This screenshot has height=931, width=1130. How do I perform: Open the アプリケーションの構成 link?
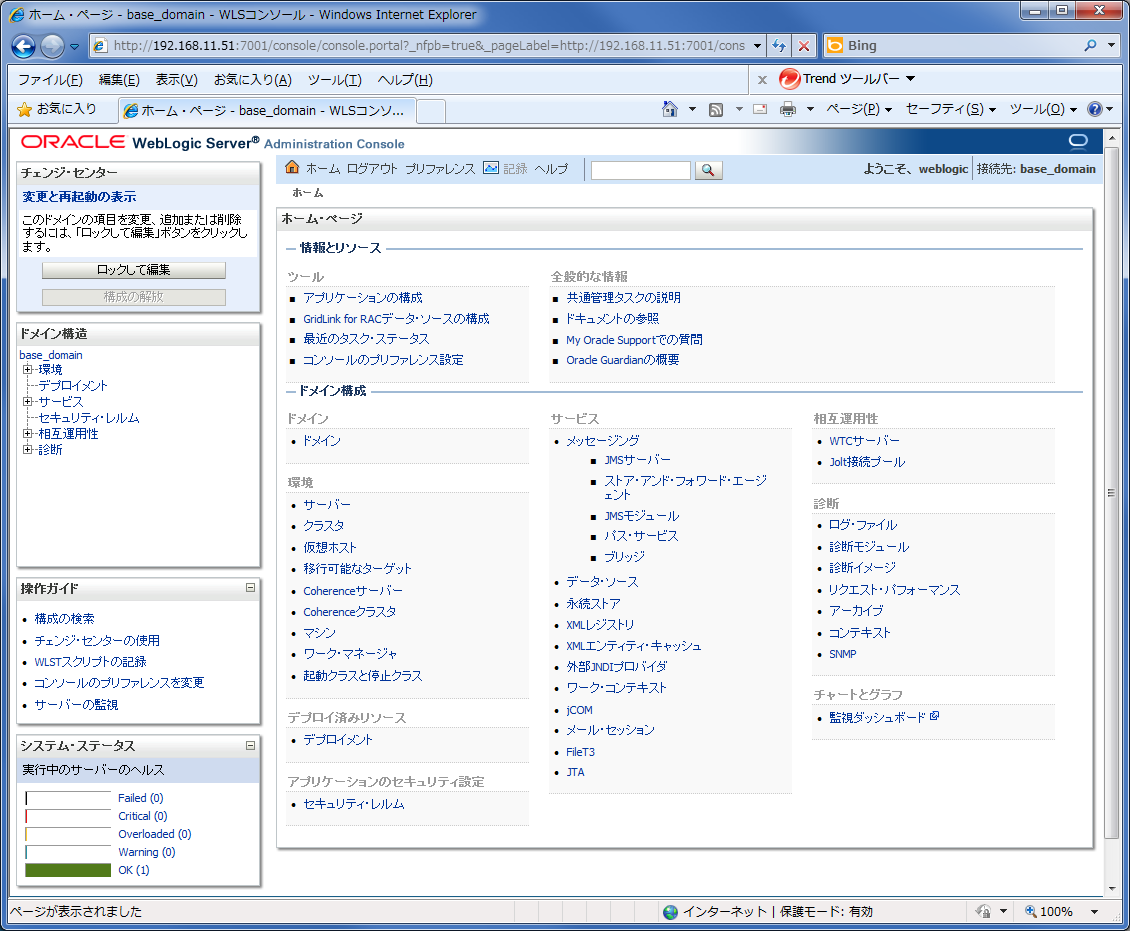coord(362,298)
